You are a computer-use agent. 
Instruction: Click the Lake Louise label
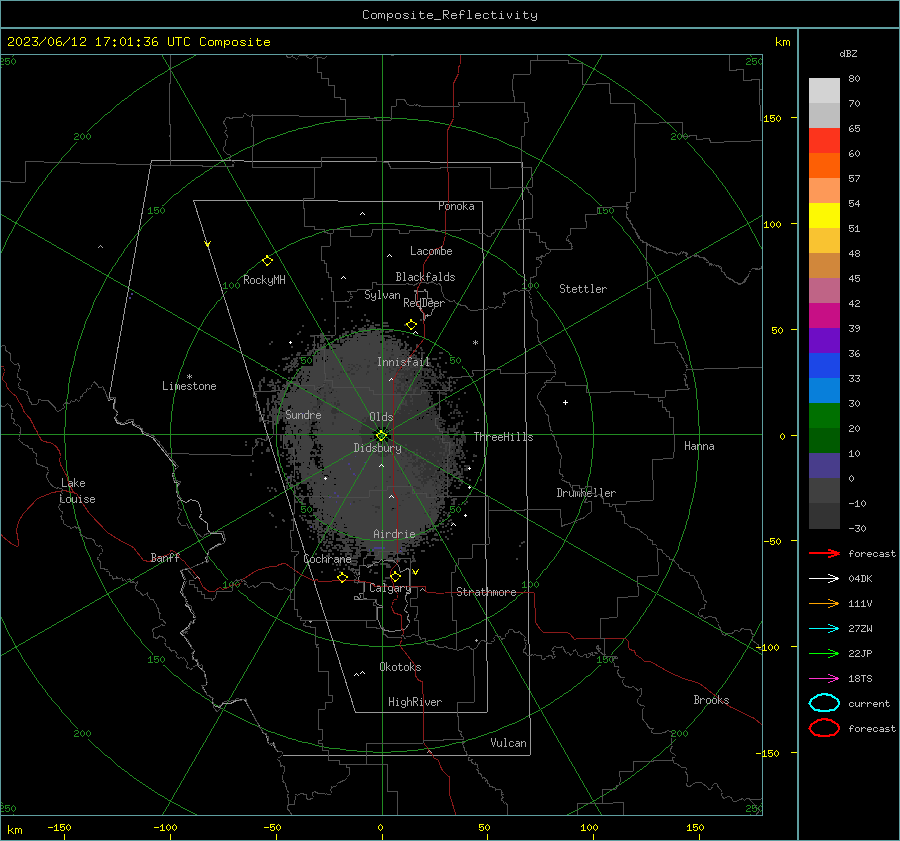tap(77, 491)
